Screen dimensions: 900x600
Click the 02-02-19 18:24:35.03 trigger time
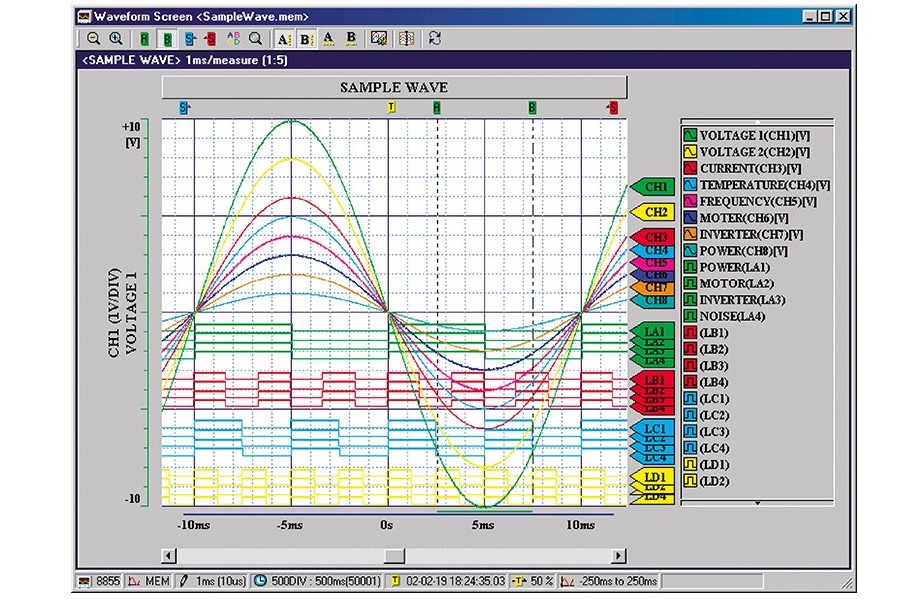click(448, 581)
